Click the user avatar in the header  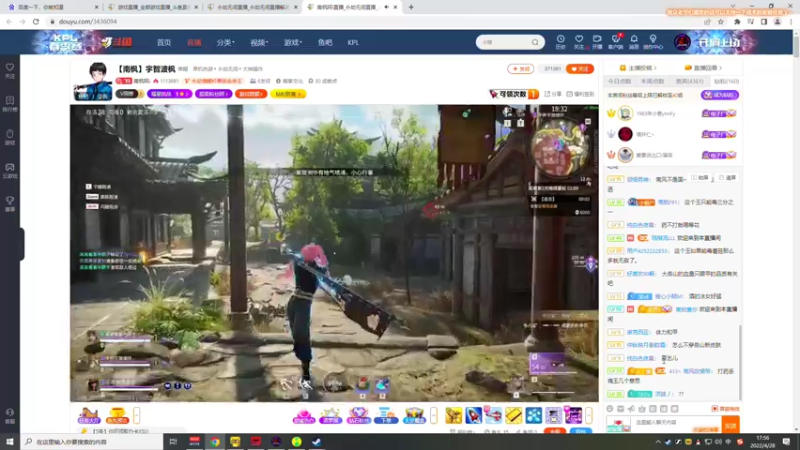click(682, 42)
